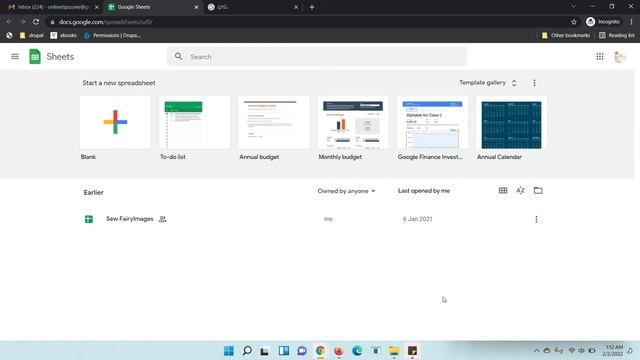Open Task View from the taskbar

point(264,351)
